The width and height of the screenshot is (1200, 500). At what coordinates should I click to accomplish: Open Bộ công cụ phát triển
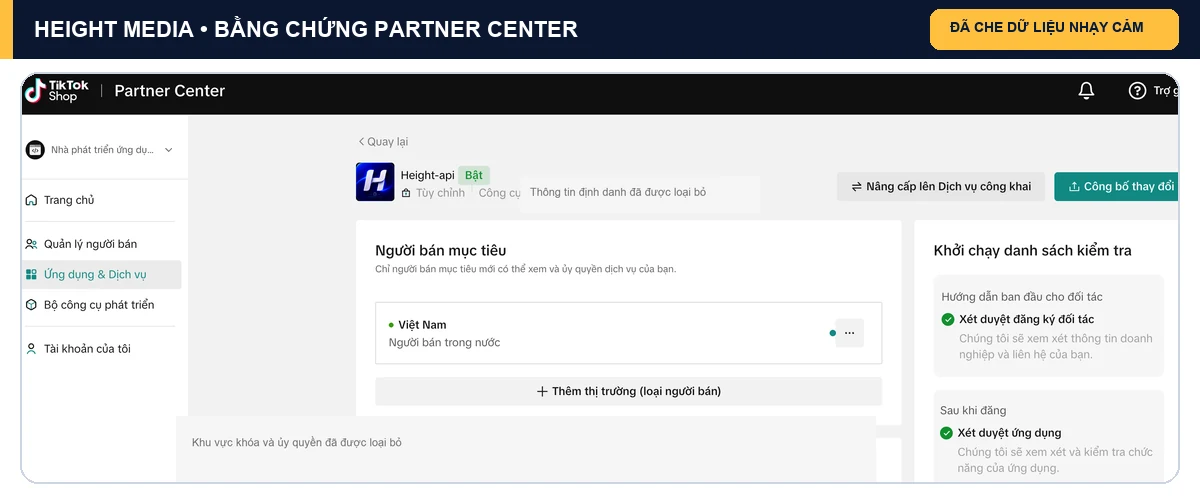pyautogui.click(x=98, y=305)
